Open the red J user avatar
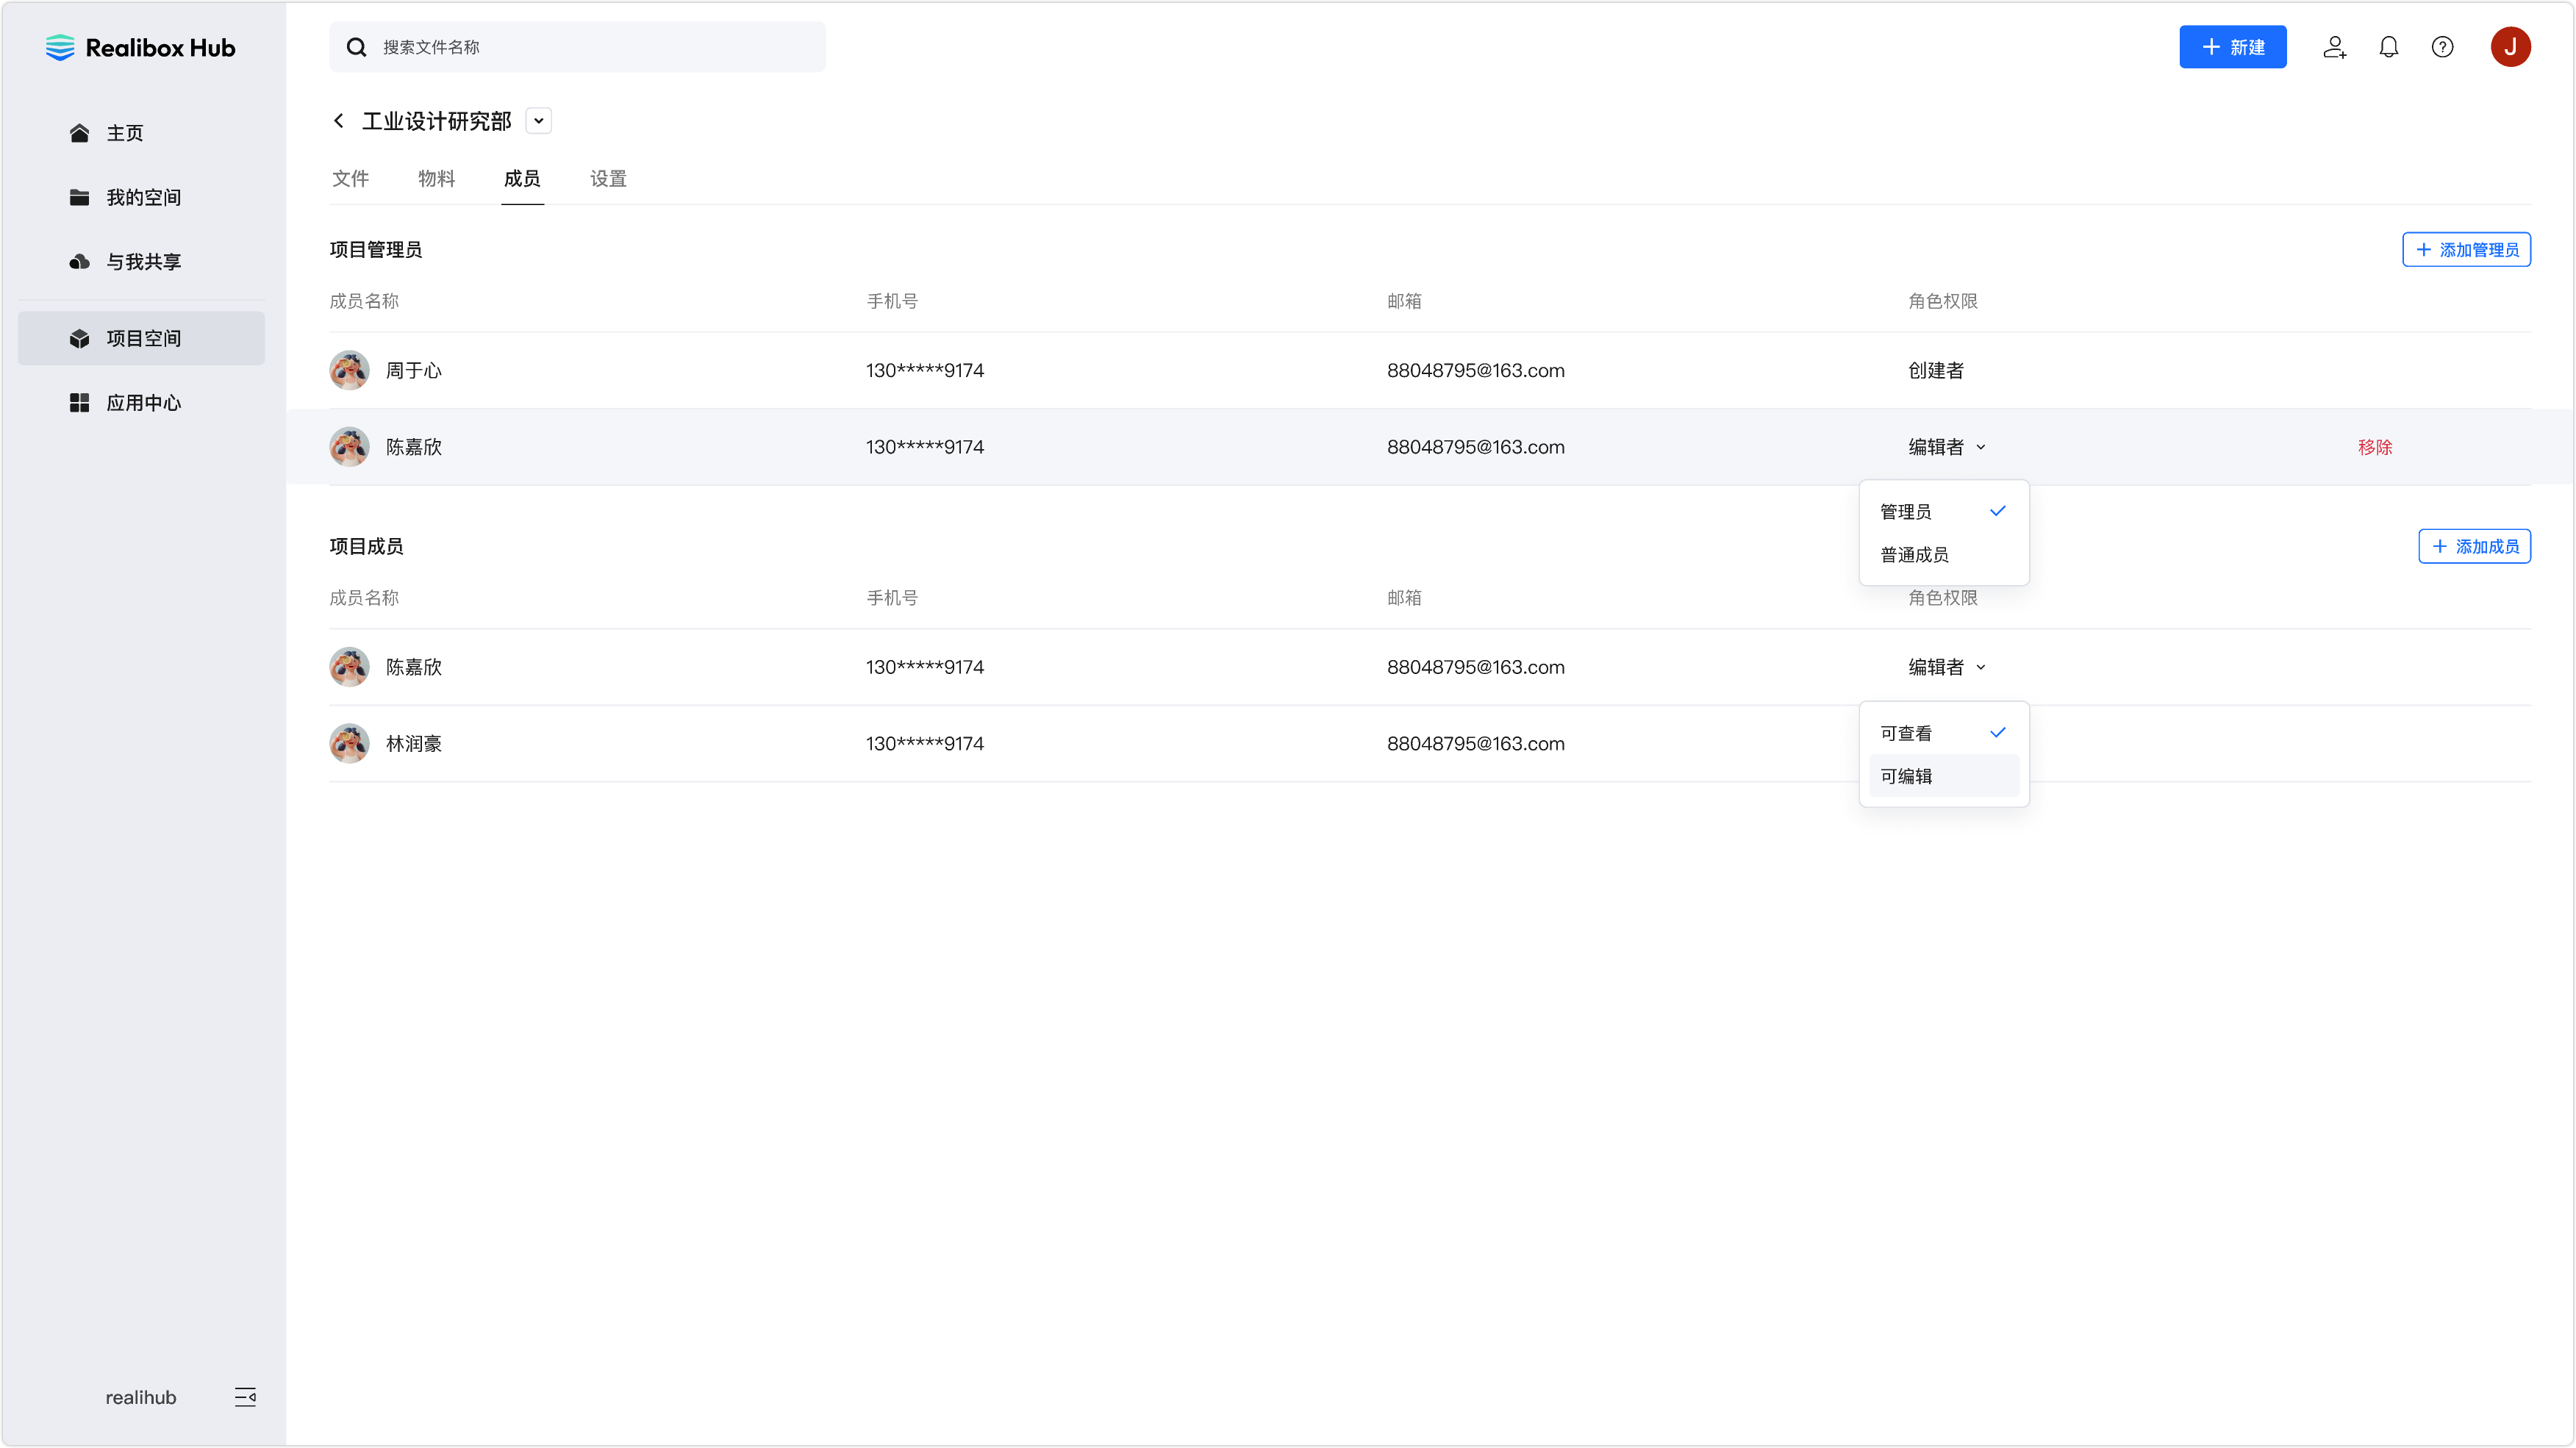 pyautogui.click(x=2510, y=47)
